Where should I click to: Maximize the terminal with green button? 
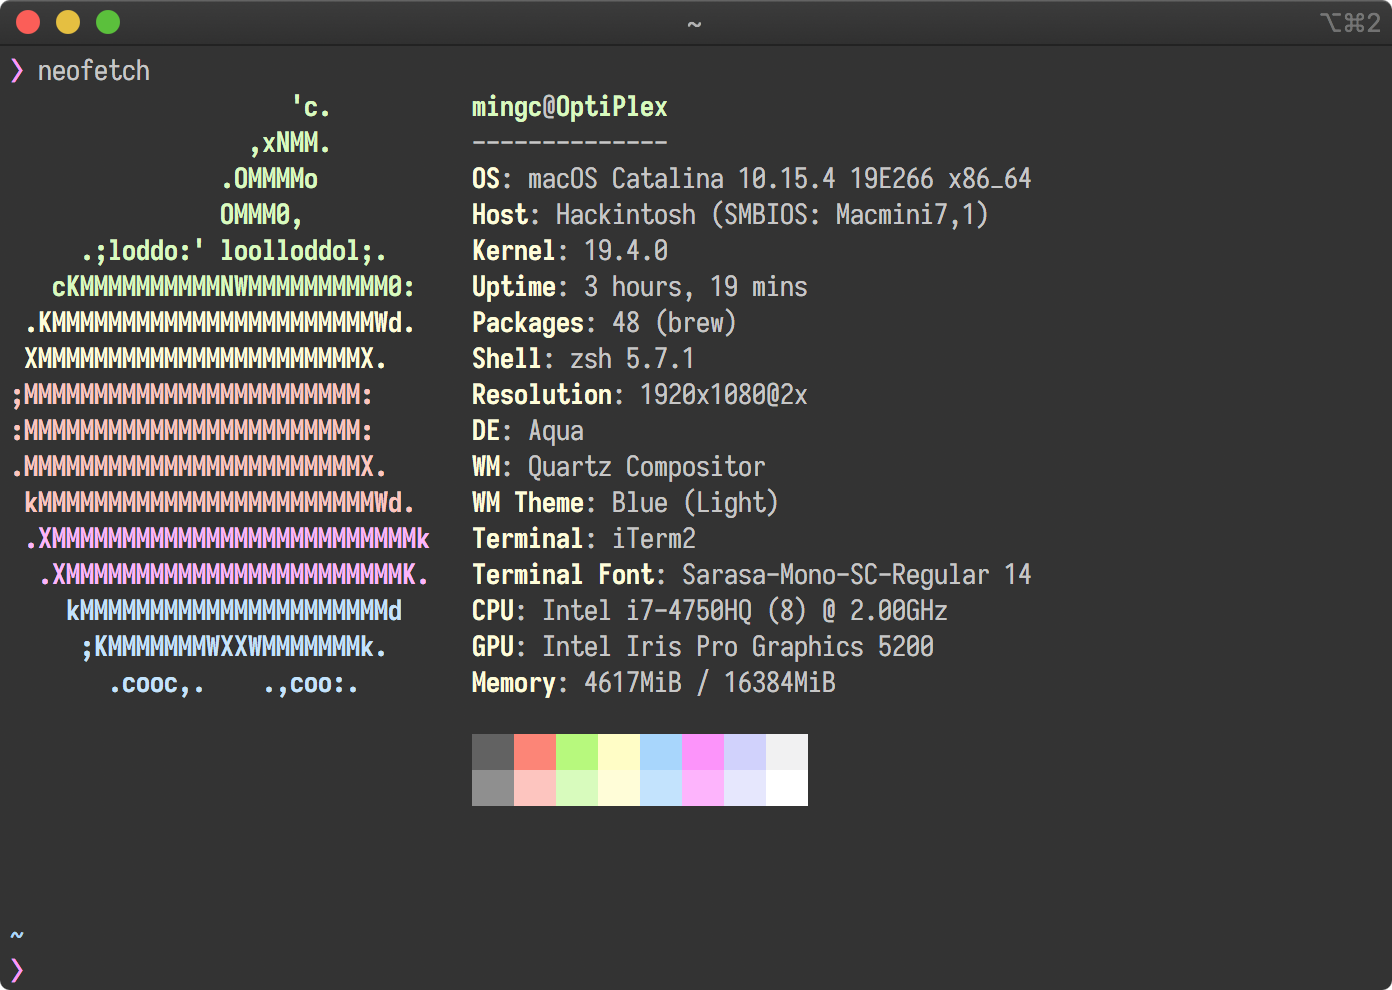[108, 22]
